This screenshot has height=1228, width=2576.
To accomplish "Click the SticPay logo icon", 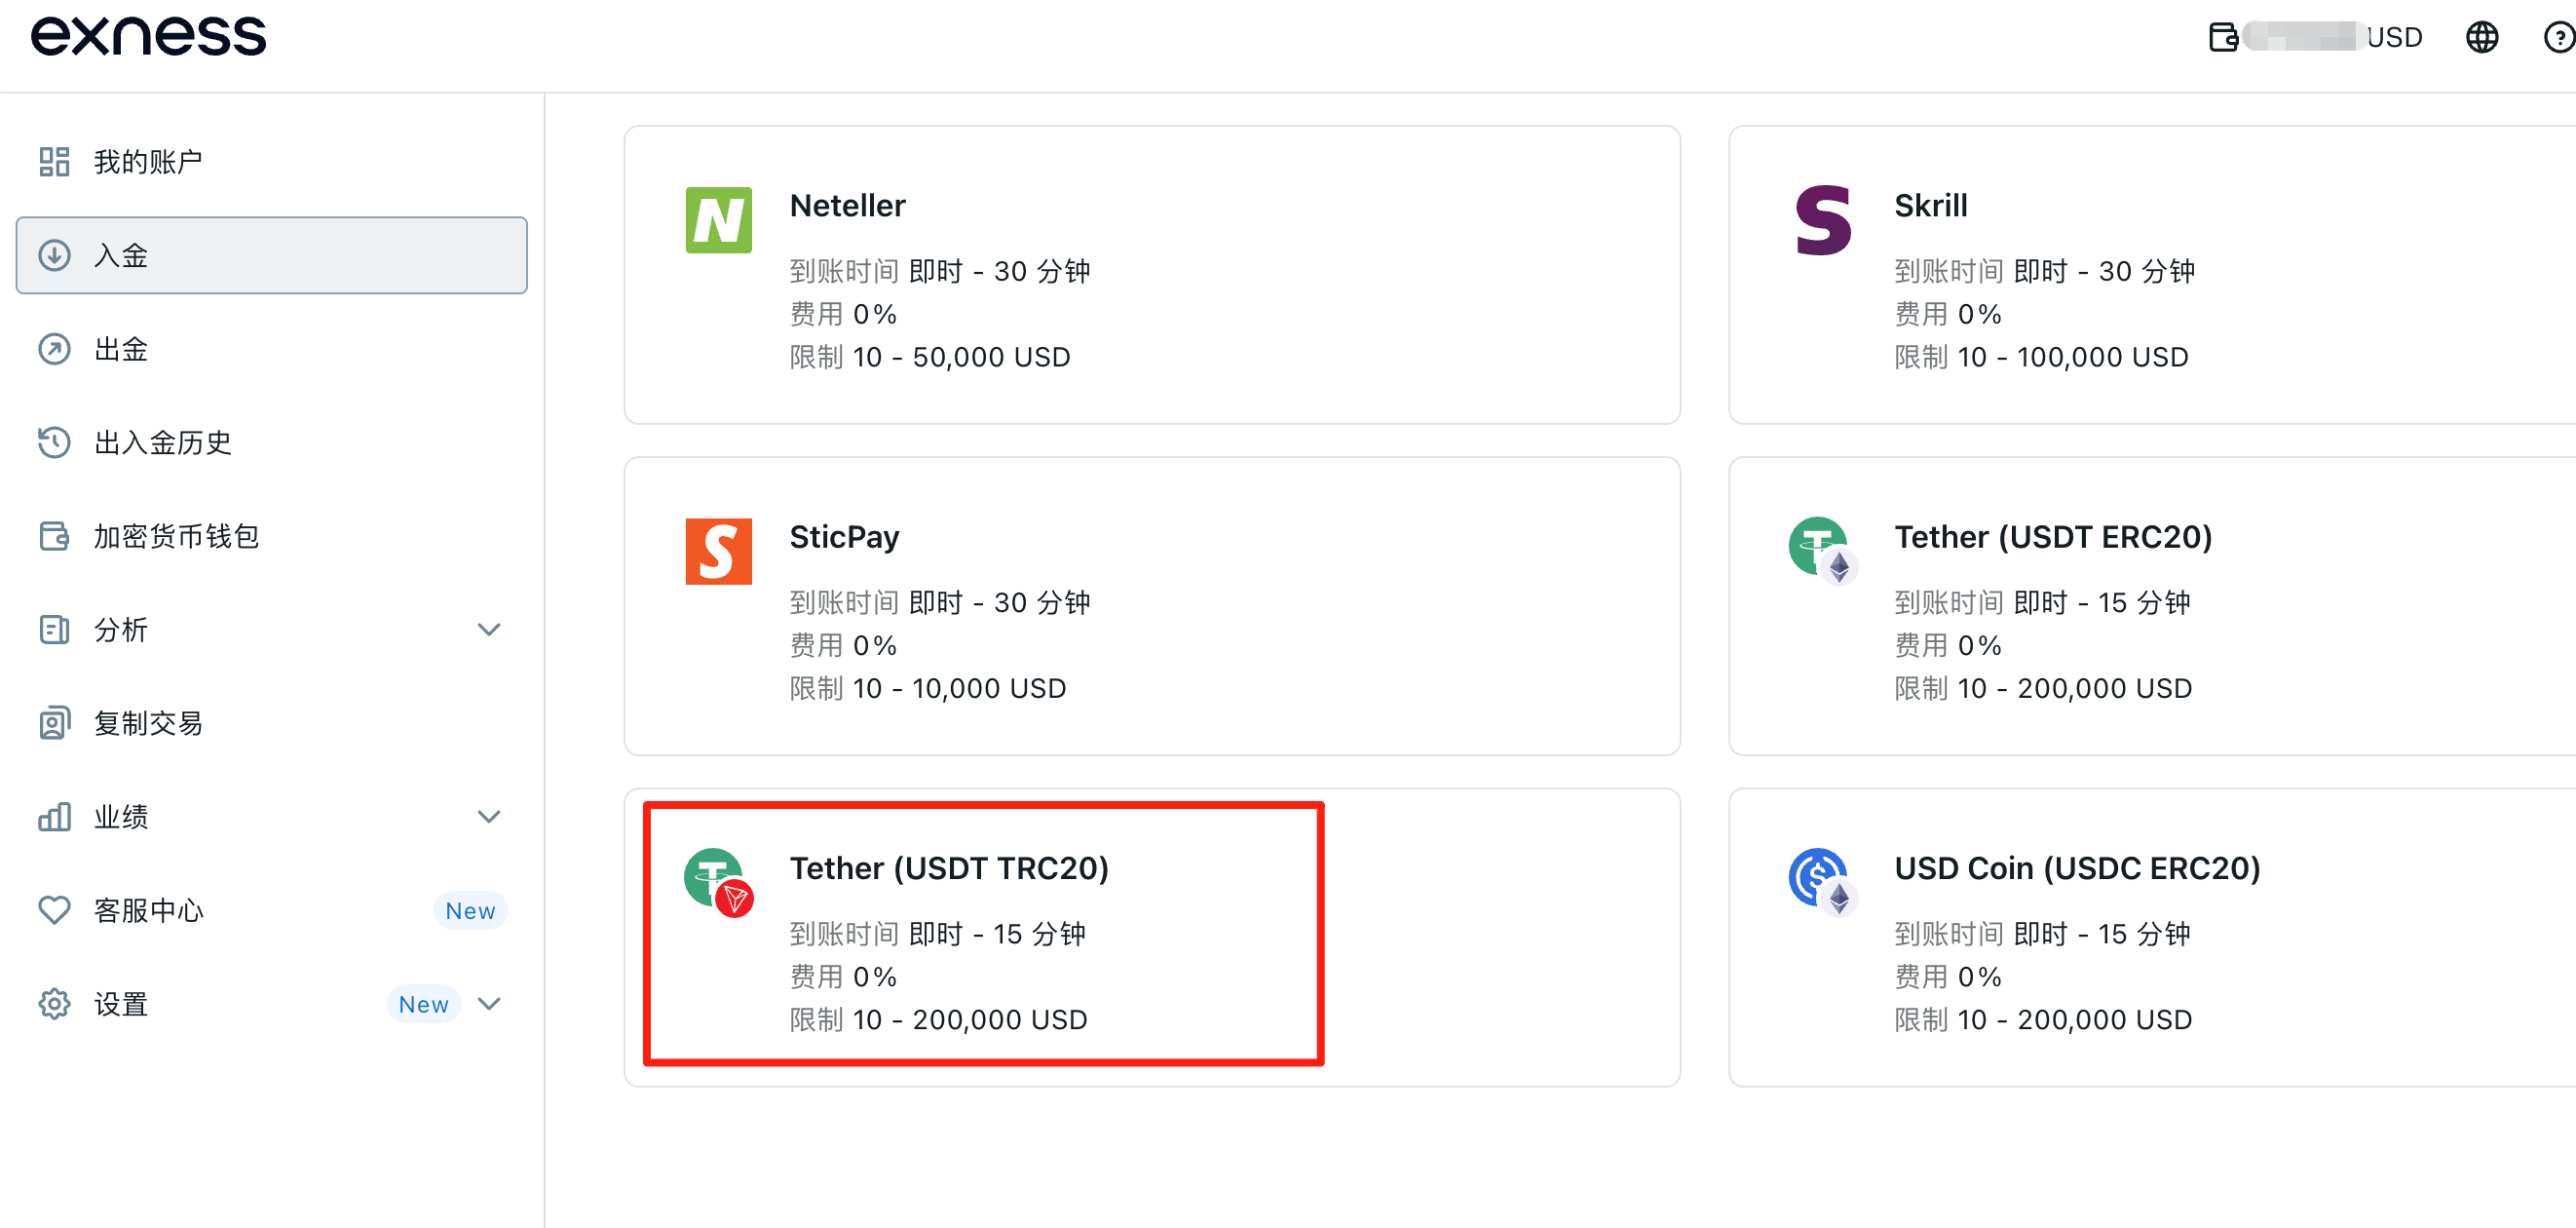I will coord(718,551).
